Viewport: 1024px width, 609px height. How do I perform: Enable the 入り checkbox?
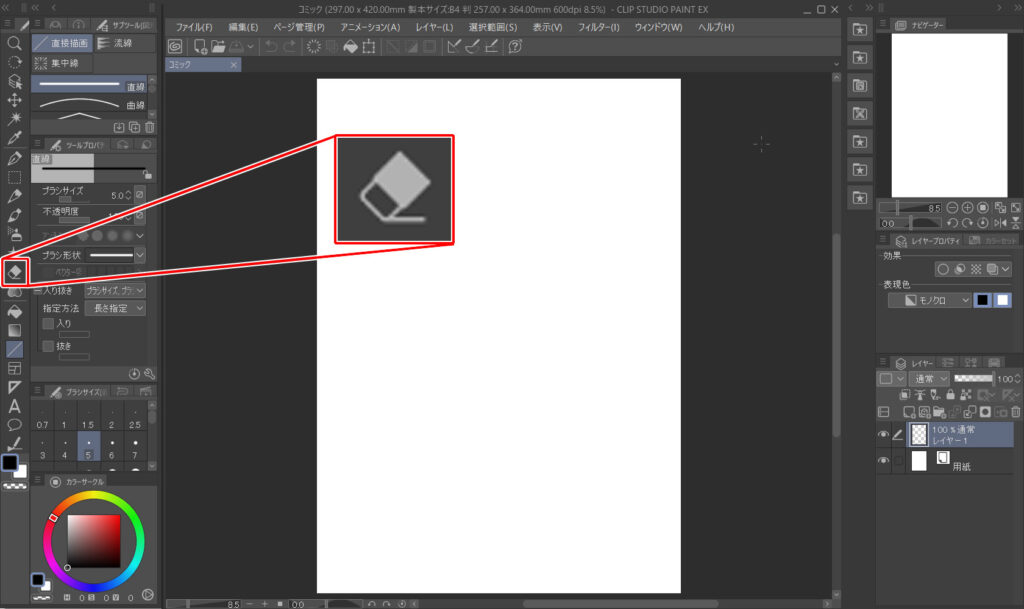(48, 324)
